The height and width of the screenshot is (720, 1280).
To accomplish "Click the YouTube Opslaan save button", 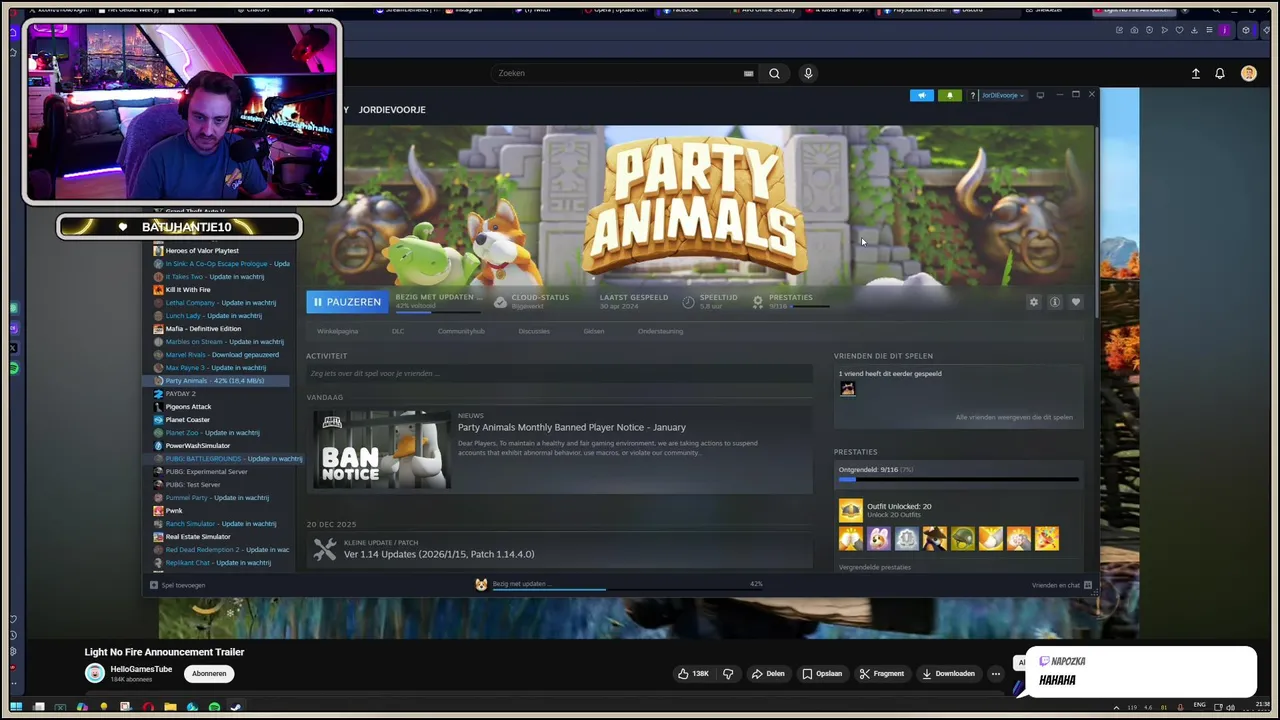I will pos(821,674).
